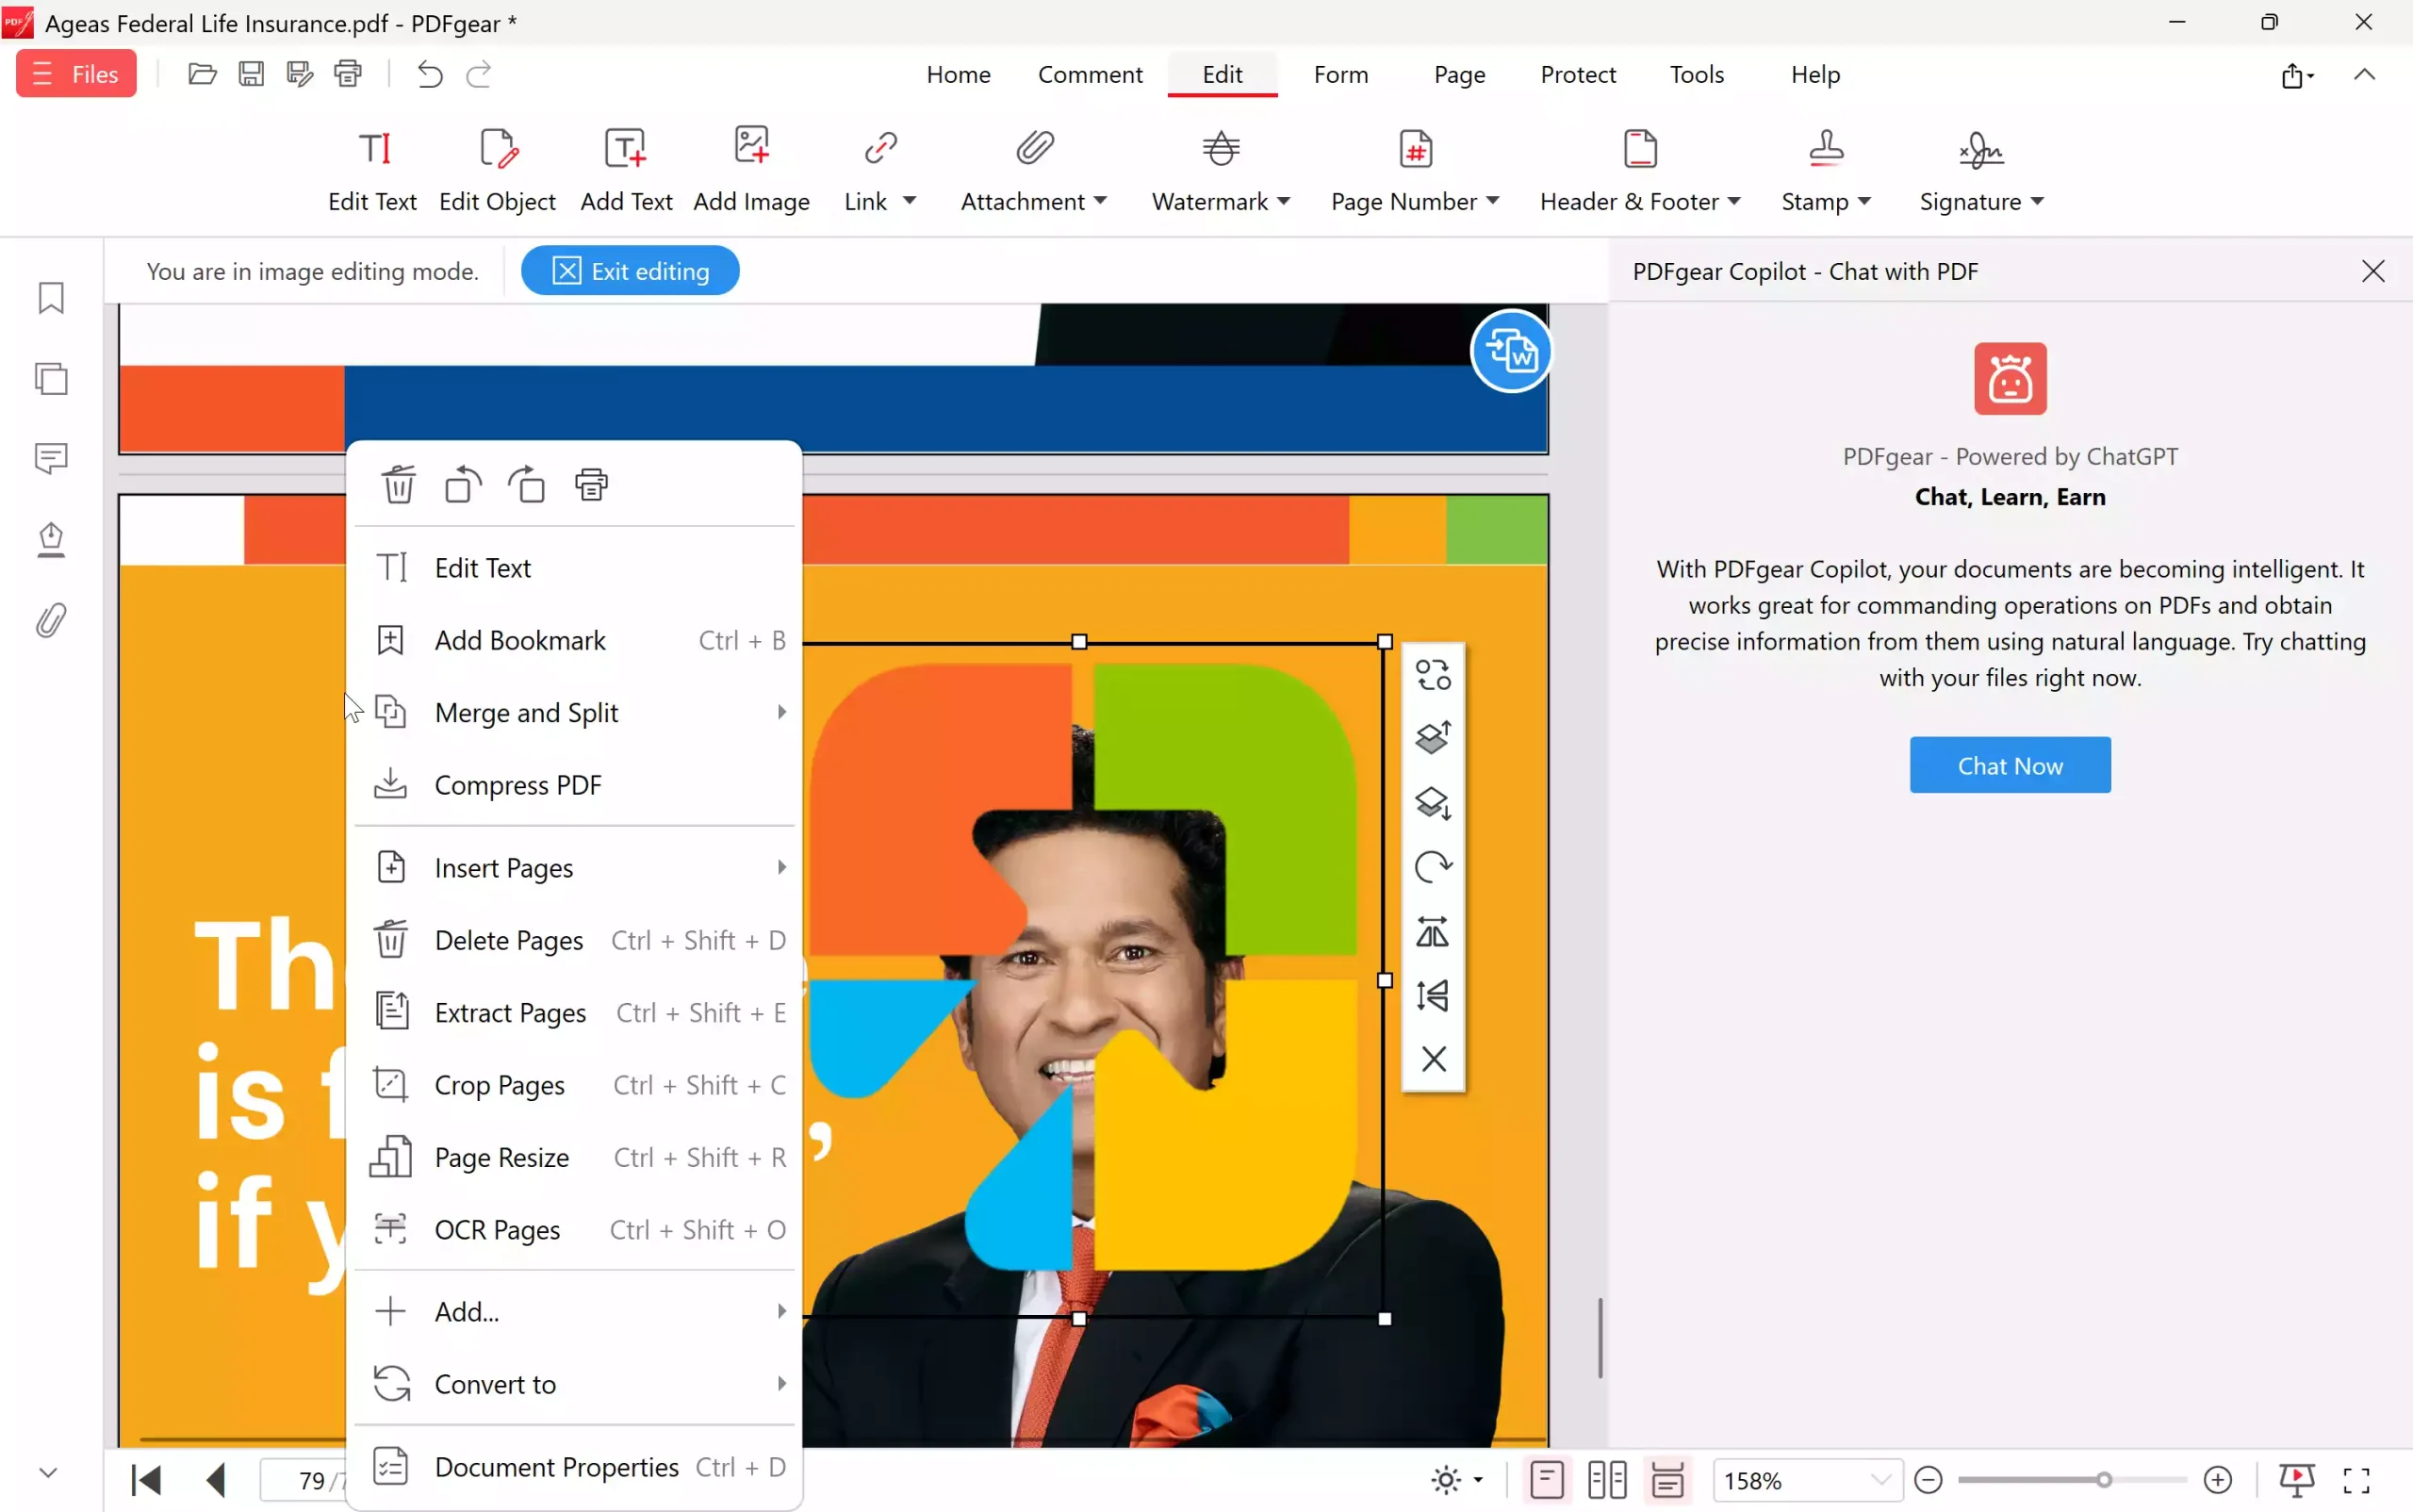Open the Stamp dropdown
The width and height of the screenshot is (2413, 1512).
(1826, 170)
